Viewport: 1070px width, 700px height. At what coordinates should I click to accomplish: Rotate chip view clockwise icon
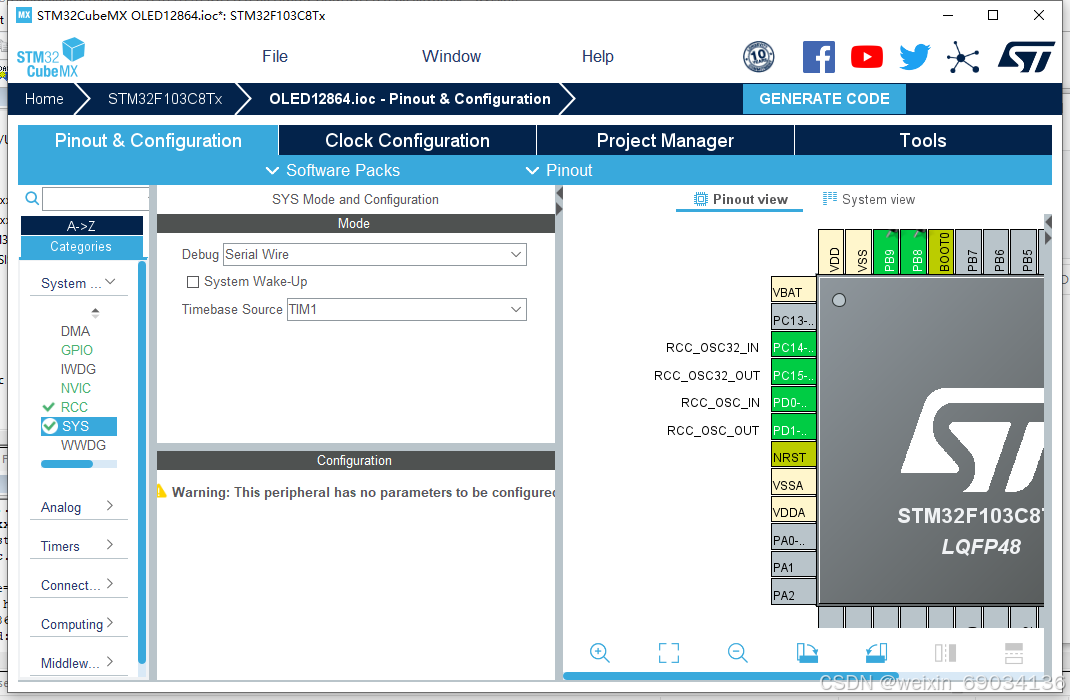[x=807, y=652]
